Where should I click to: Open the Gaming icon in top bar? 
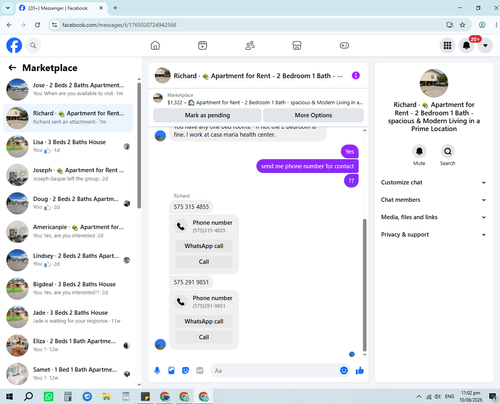point(344,45)
